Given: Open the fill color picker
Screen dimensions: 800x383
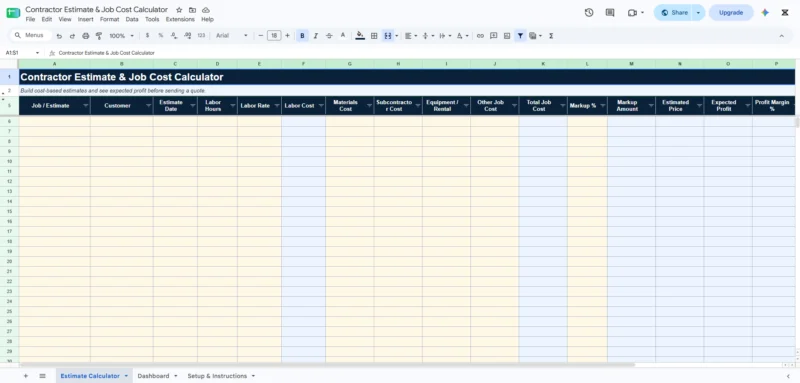Looking at the screenshot, I should tap(360, 36).
